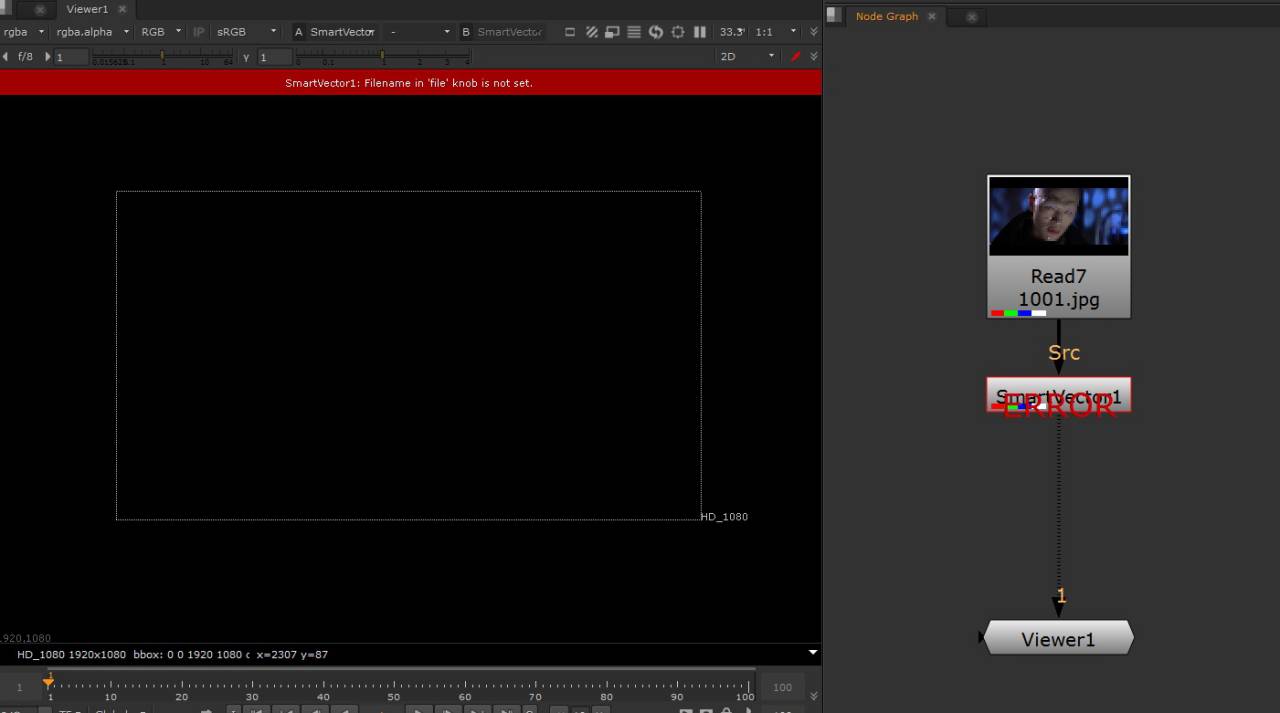Click the target/crosshair icon in the viewer toolbar
The image size is (1280, 713).
(678, 32)
